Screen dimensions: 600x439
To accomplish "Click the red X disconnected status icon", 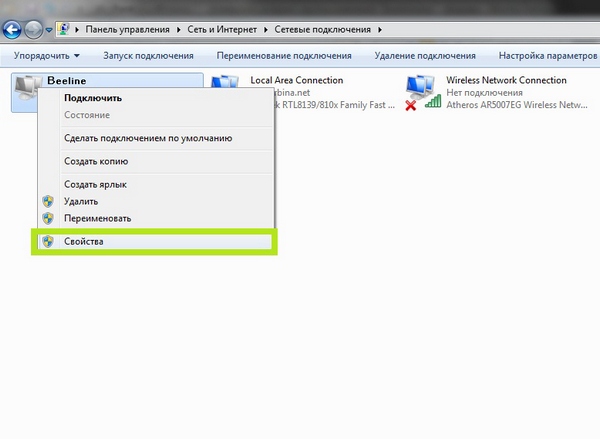I will click(x=411, y=105).
